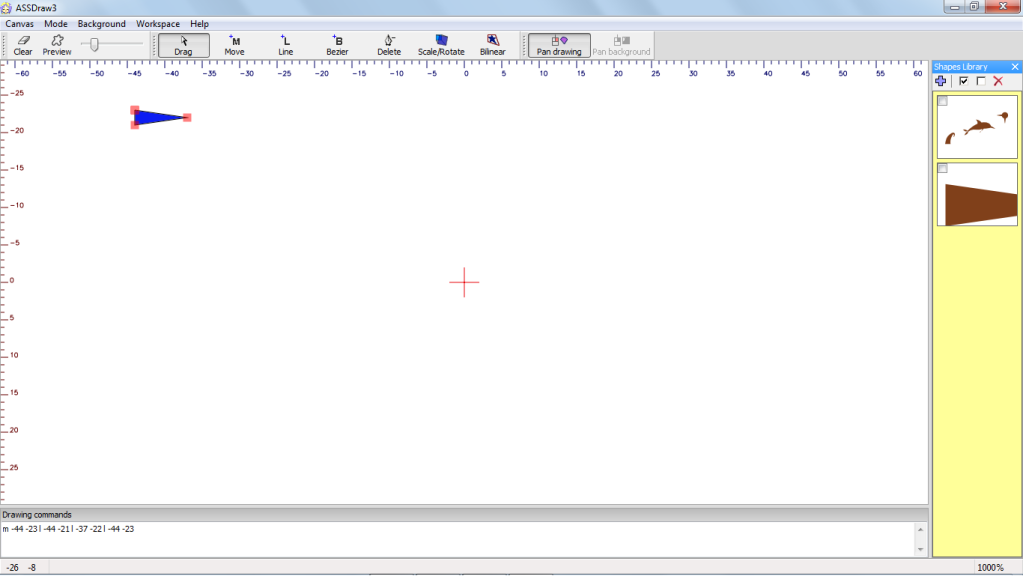Select the Bezier curve tool
This screenshot has width=1023, height=576.
(x=337, y=45)
